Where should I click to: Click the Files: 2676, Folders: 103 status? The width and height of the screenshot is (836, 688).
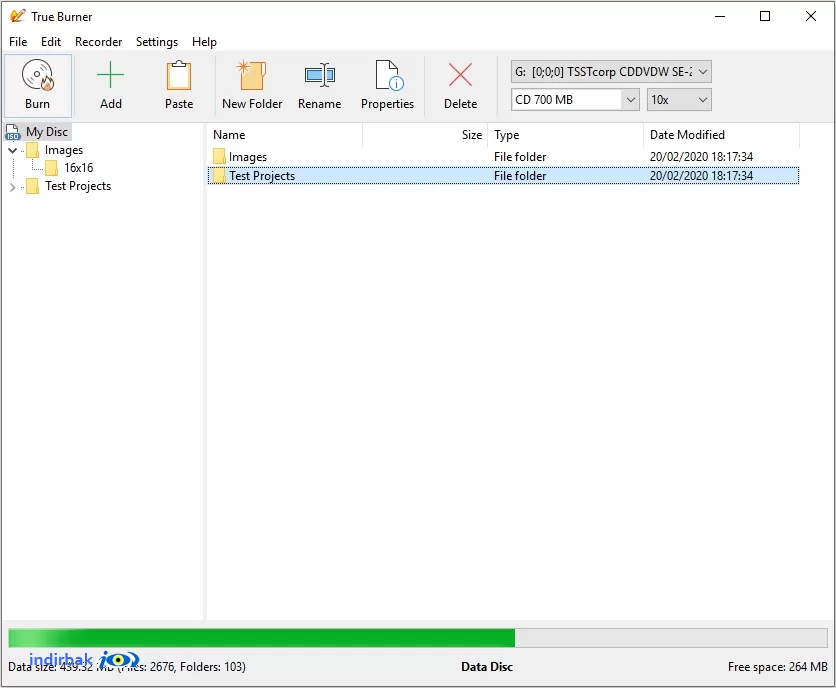[x=183, y=667]
